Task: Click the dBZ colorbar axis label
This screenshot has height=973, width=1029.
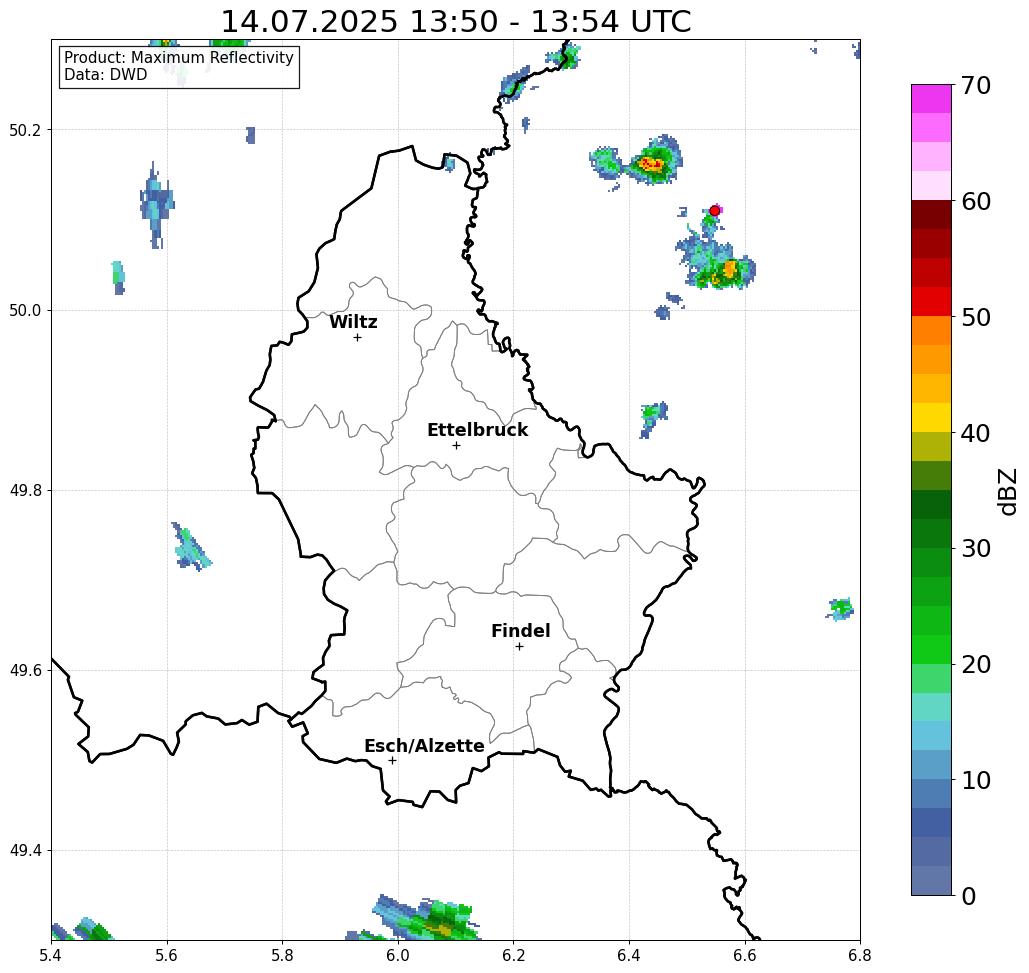Action: [x=1007, y=491]
